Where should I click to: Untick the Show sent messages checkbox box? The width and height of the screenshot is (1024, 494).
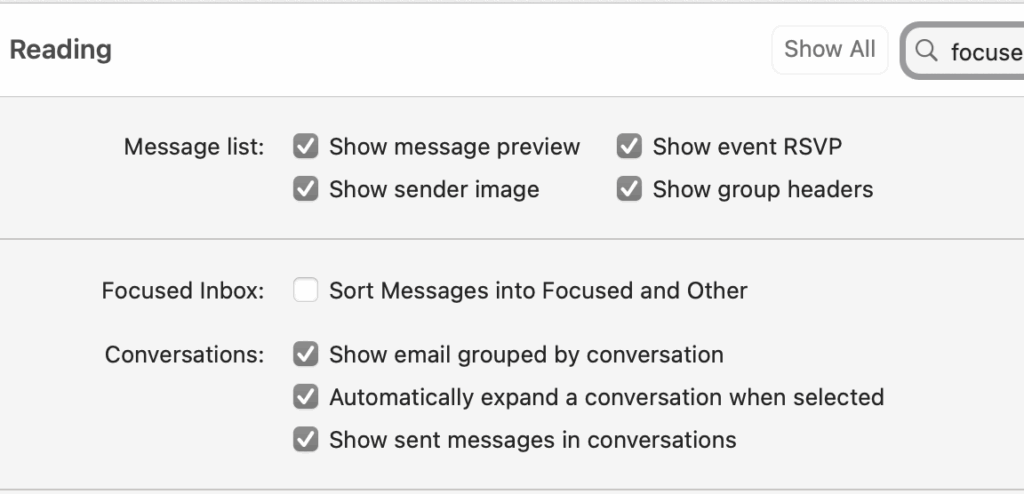306,439
